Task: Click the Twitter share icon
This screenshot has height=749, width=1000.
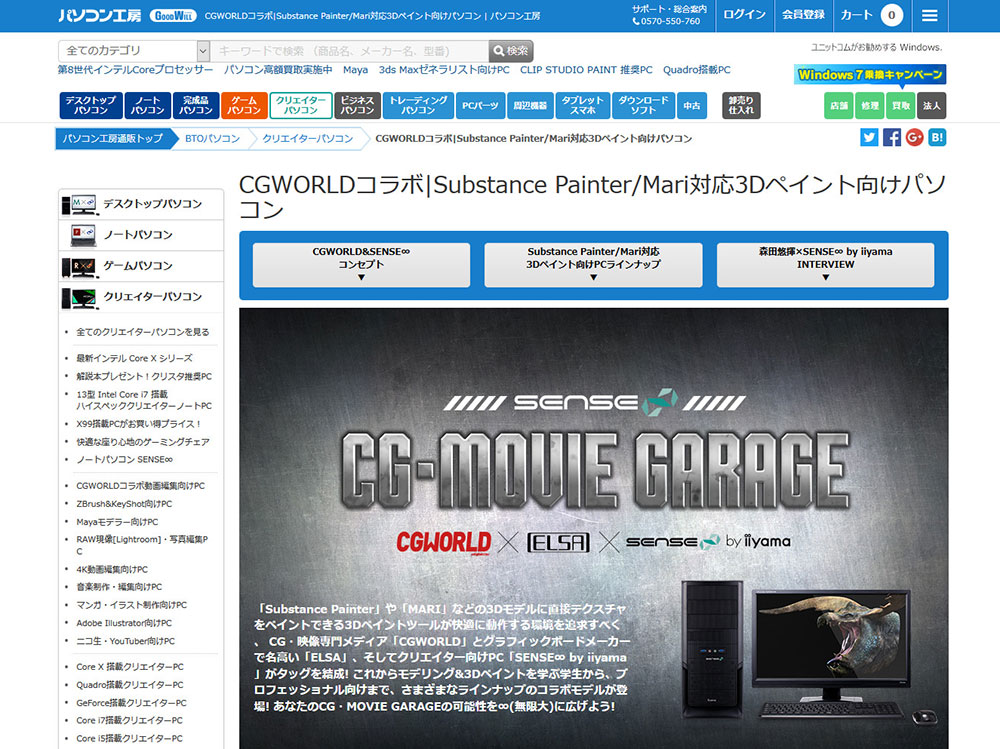Action: (x=869, y=138)
